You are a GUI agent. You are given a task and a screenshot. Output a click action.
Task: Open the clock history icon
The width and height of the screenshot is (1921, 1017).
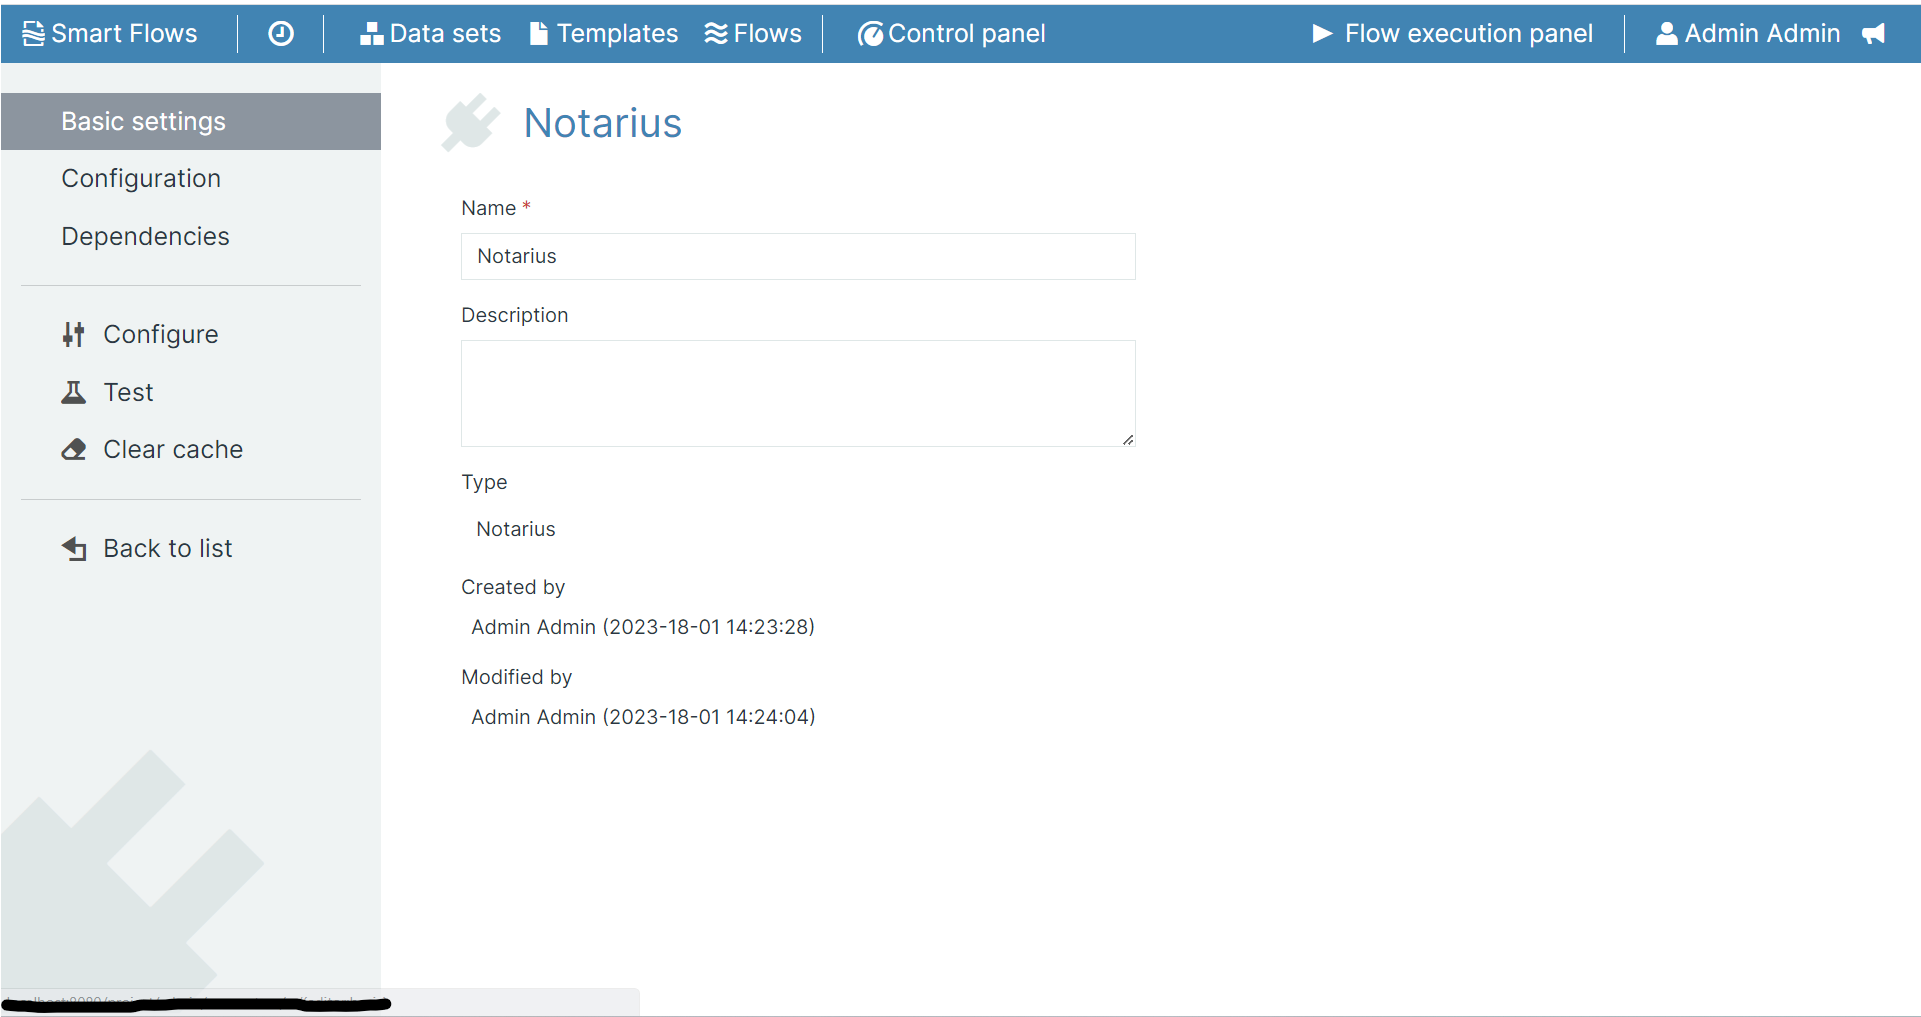tap(281, 33)
